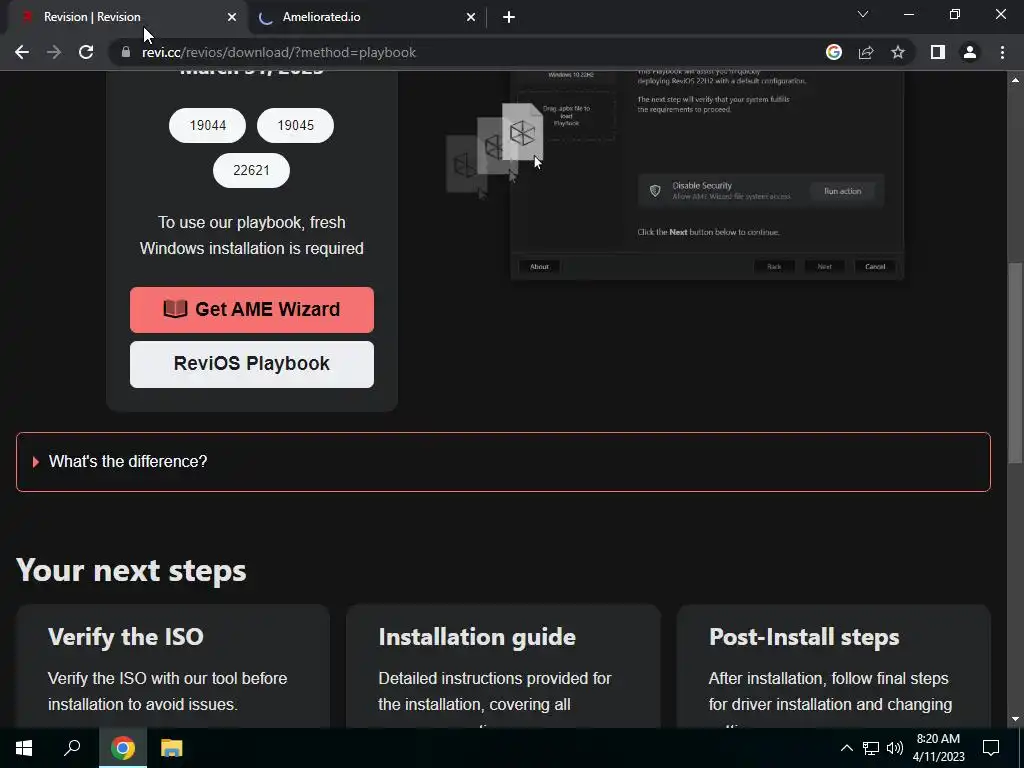1024x768 pixels.
Task: Click 'To use our playbook, fresh' text
Action: click(x=251, y=222)
